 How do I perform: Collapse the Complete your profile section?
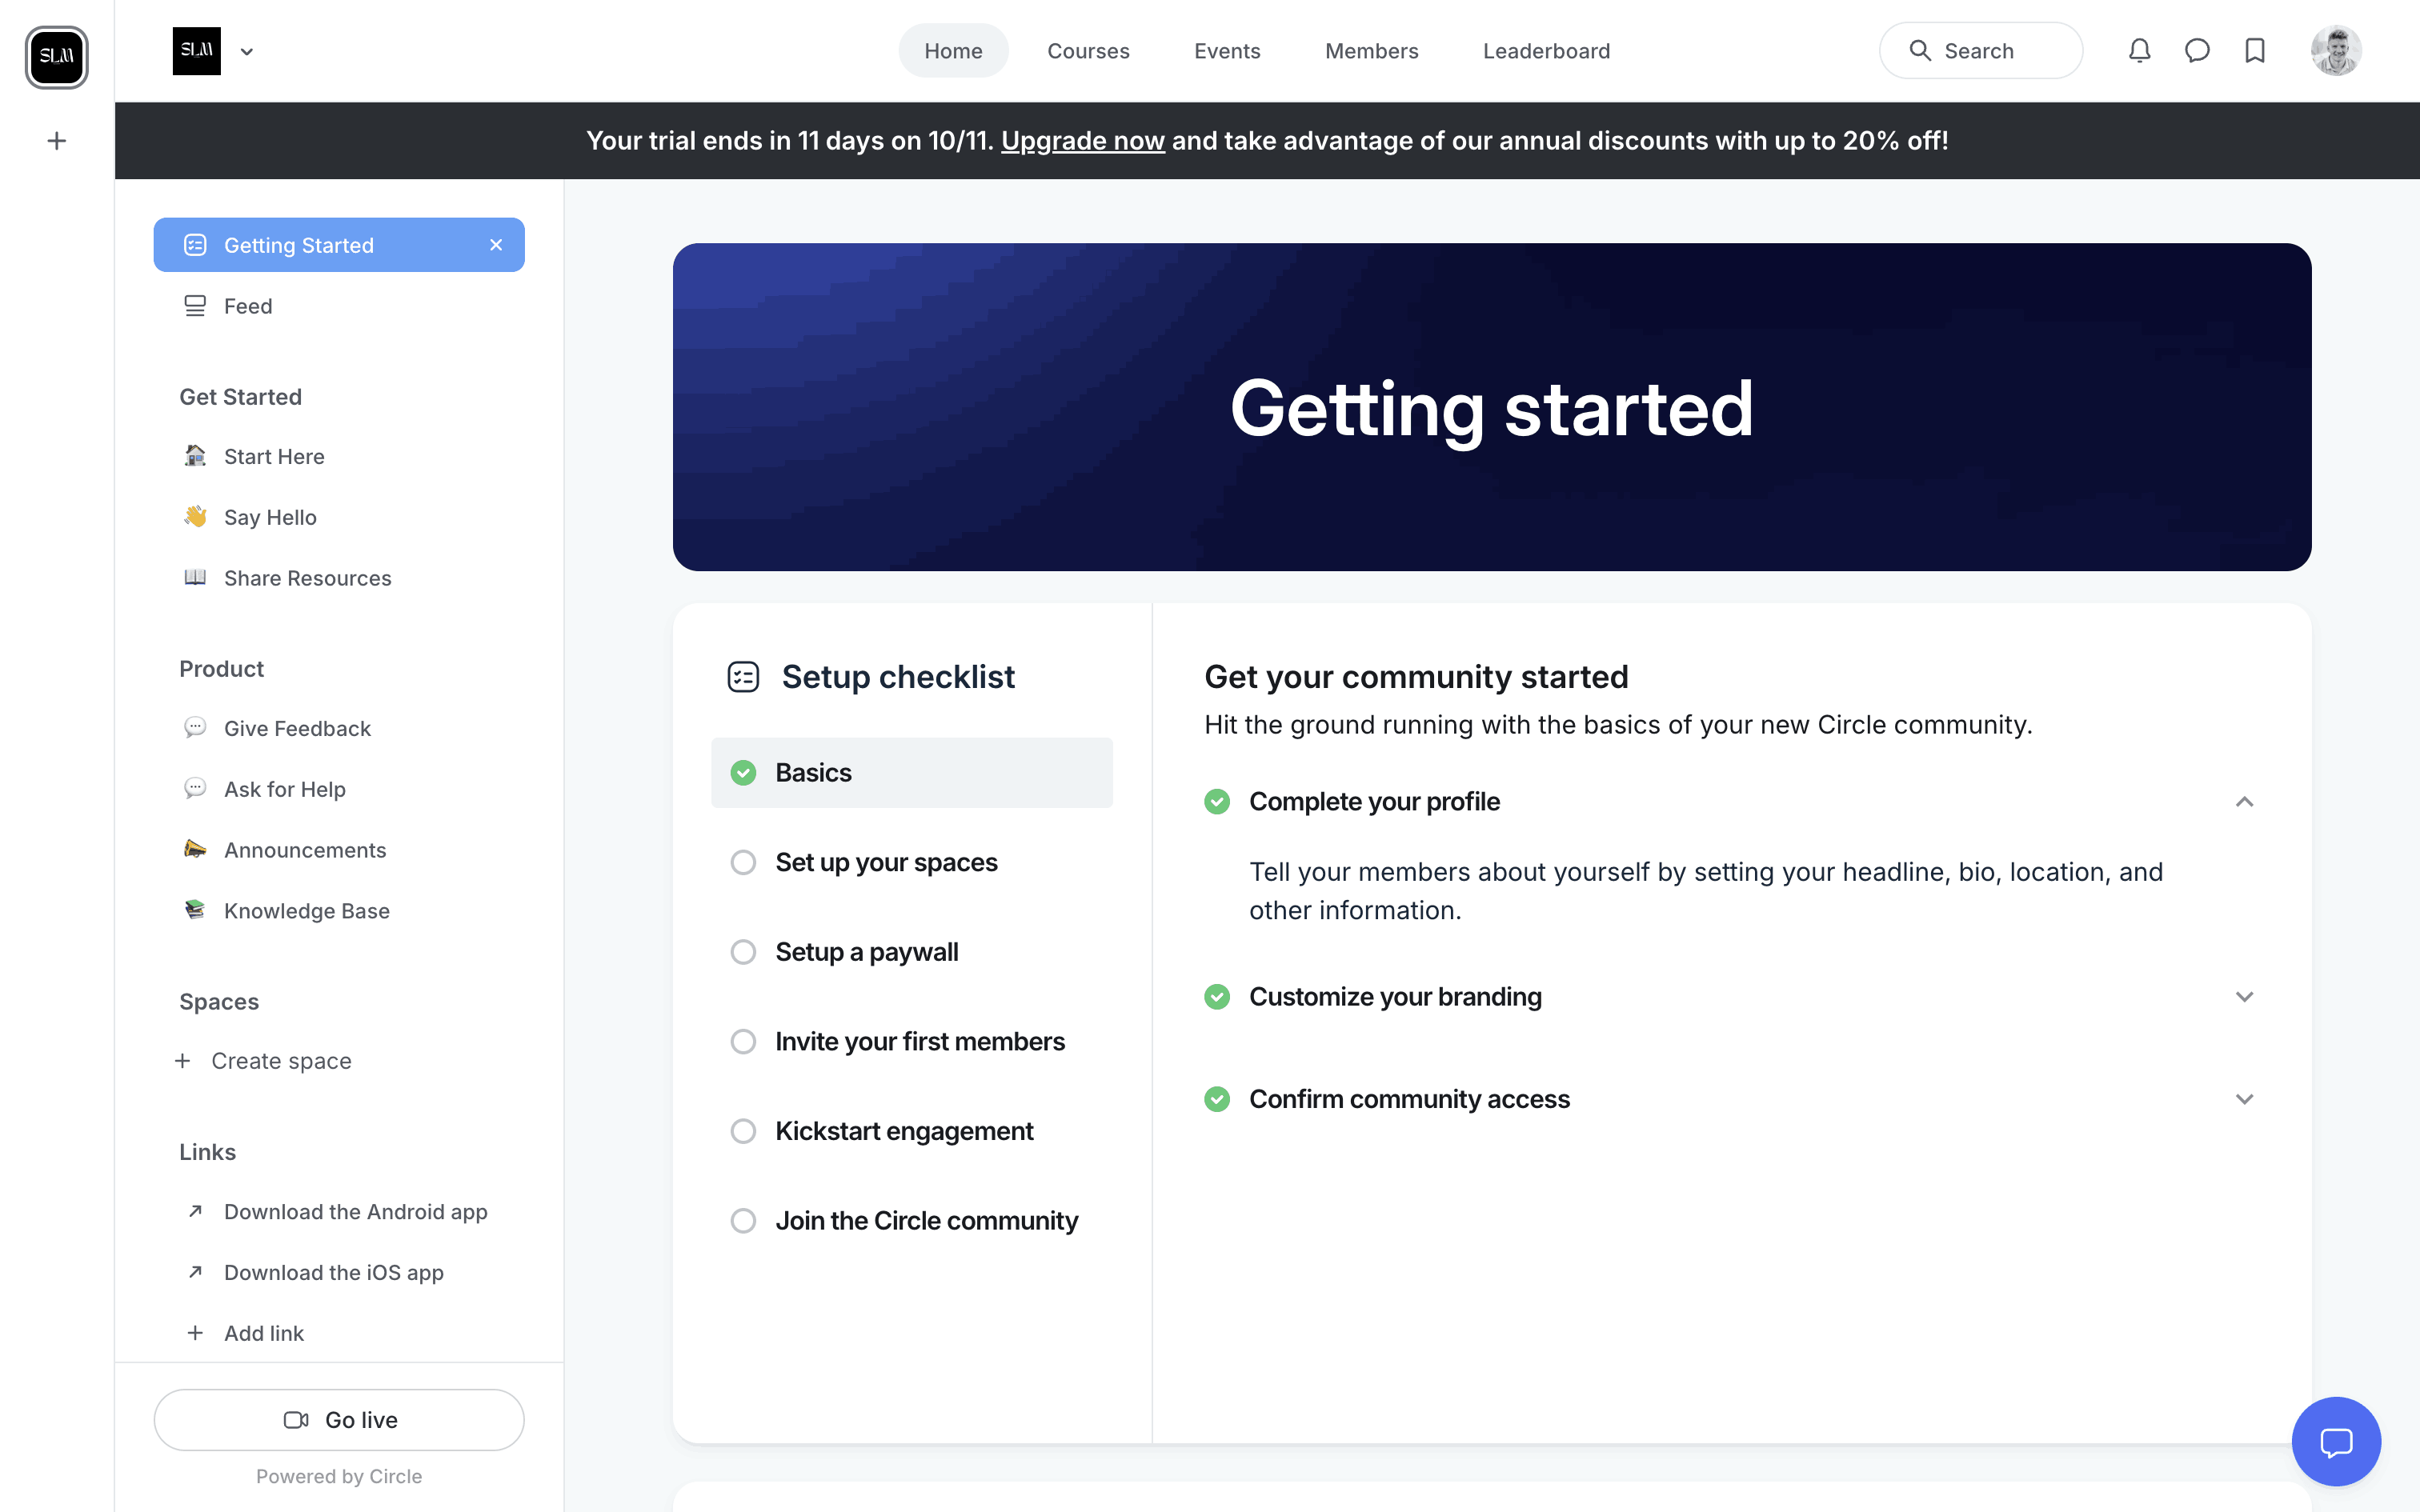click(2244, 801)
